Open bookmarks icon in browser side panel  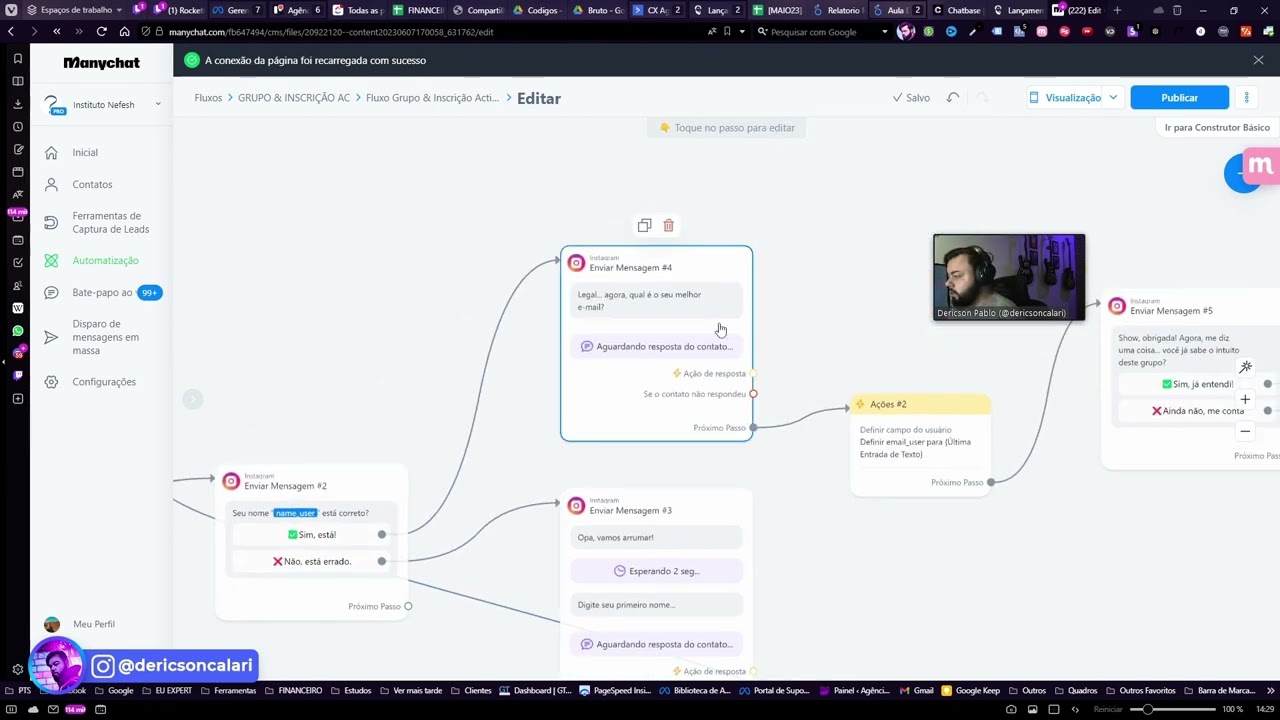click(17, 59)
